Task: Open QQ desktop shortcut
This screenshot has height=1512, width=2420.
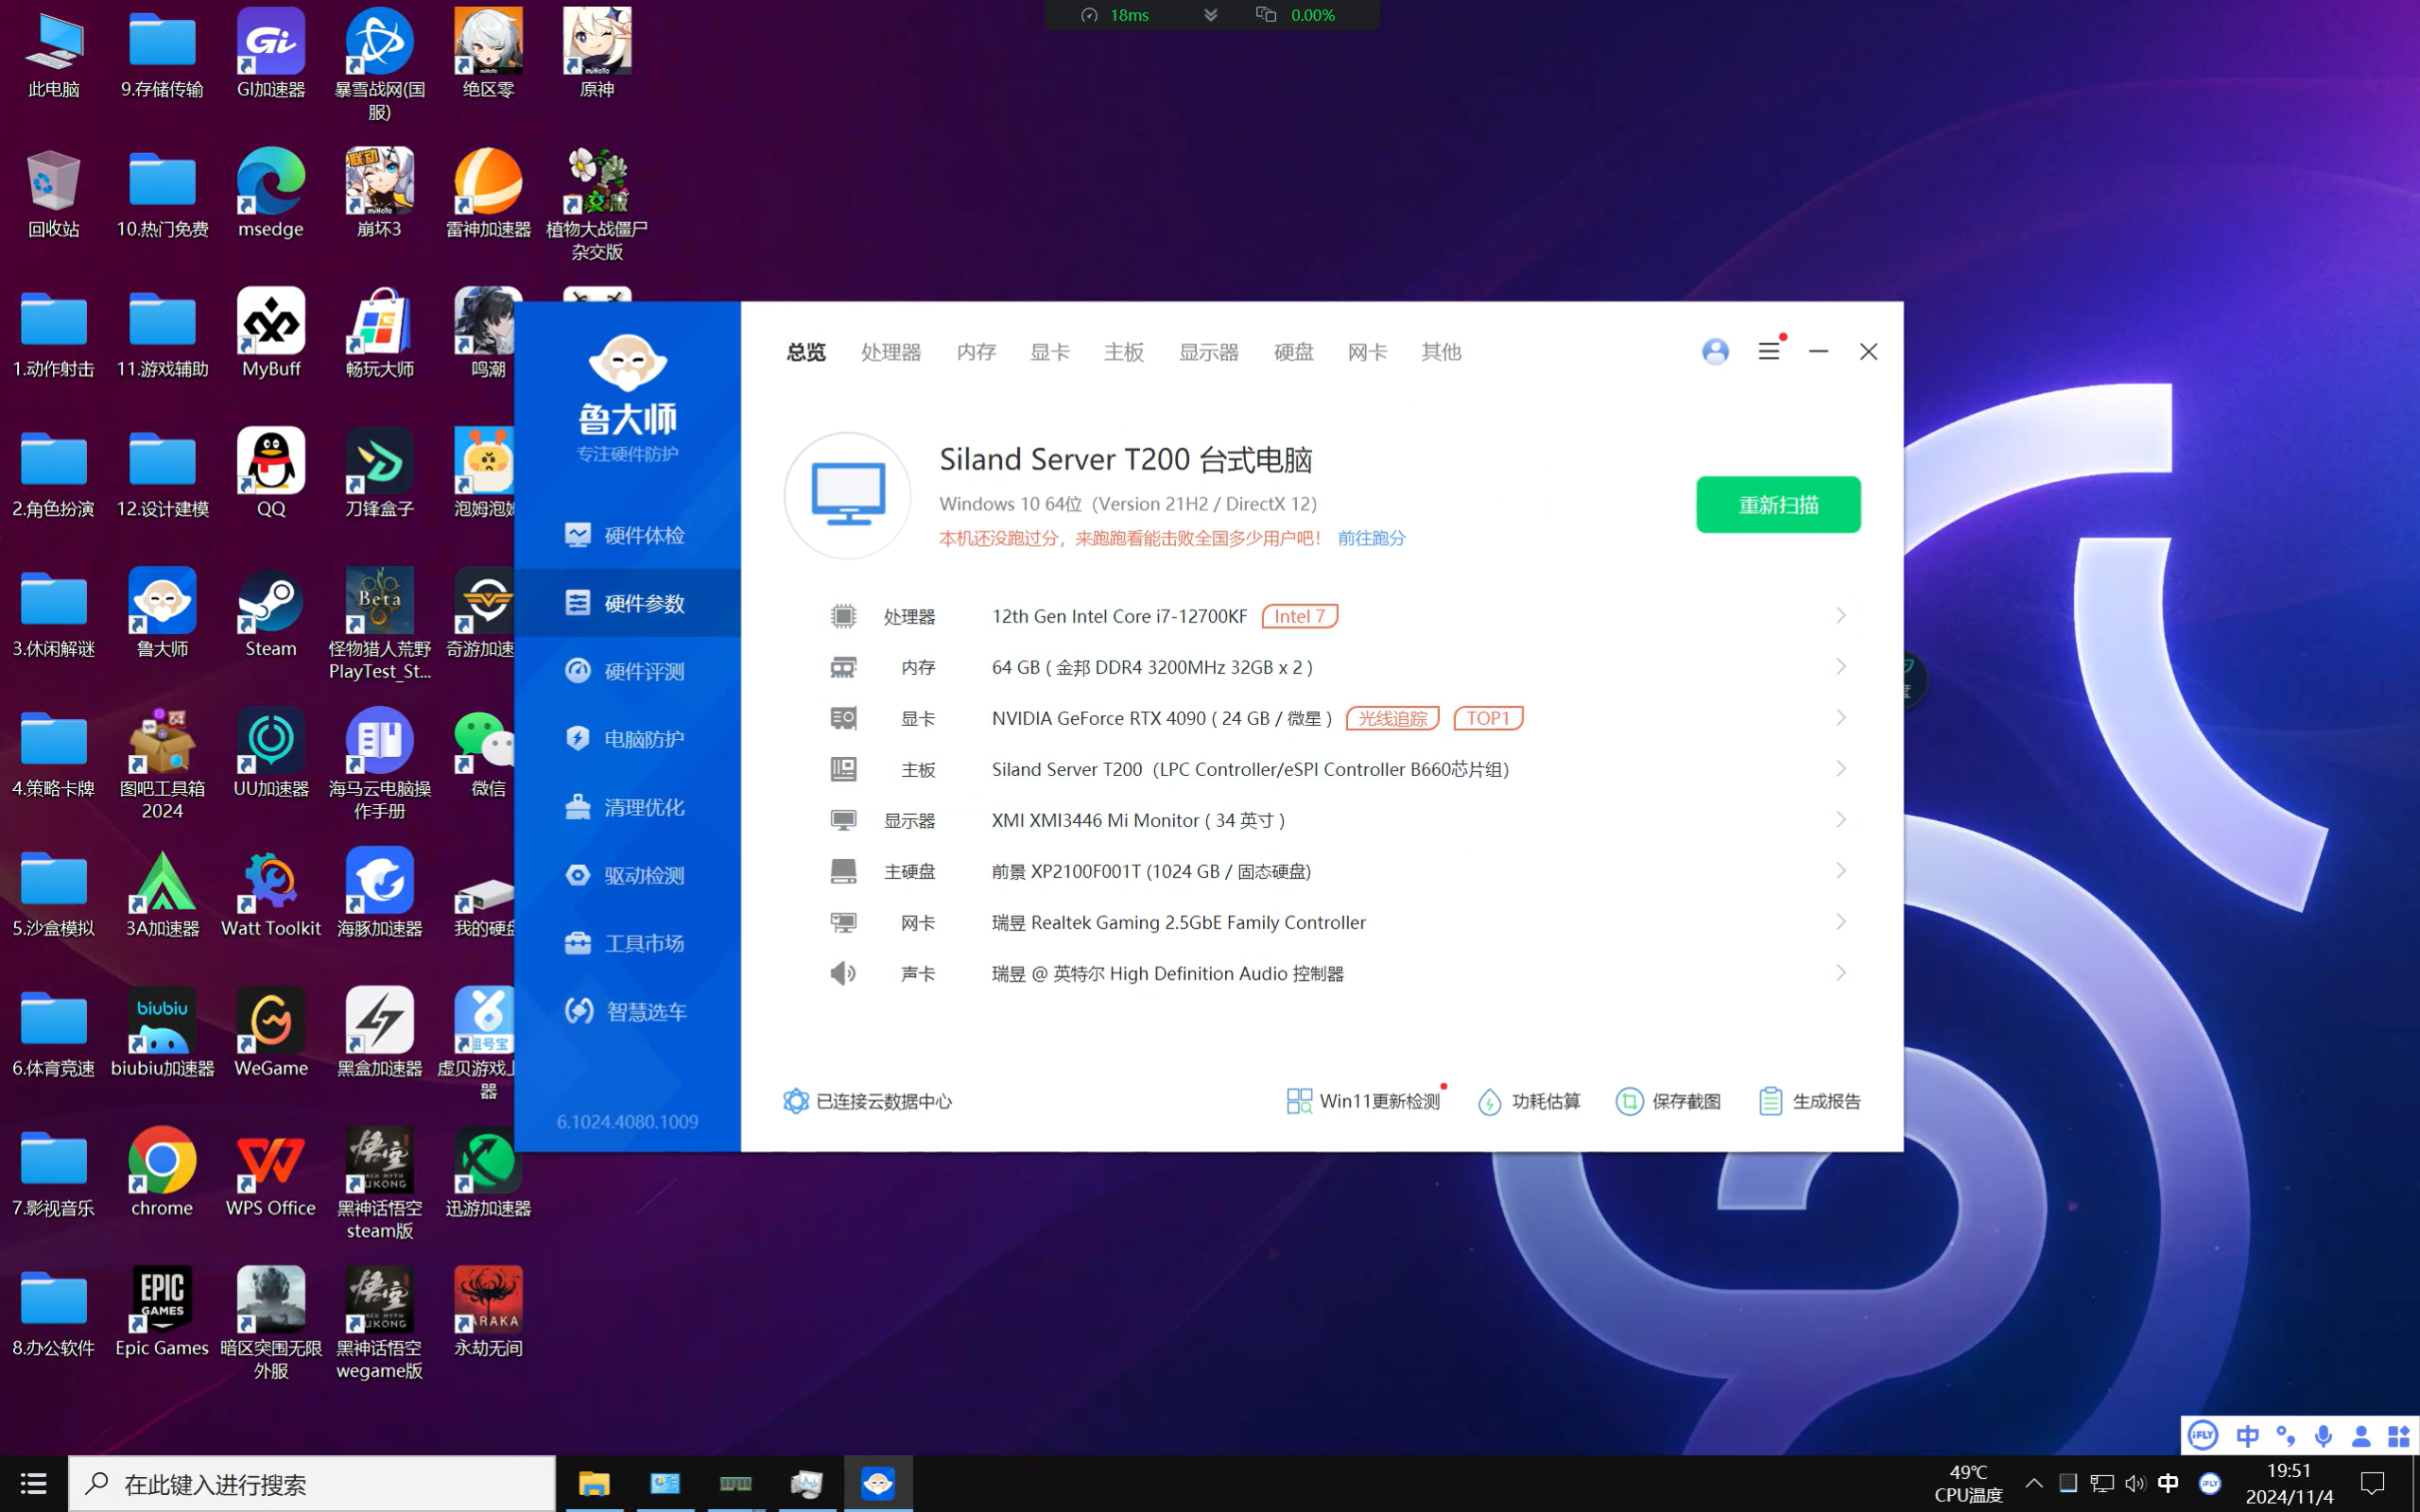Action: pyautogui.click(x=271, y=474)
